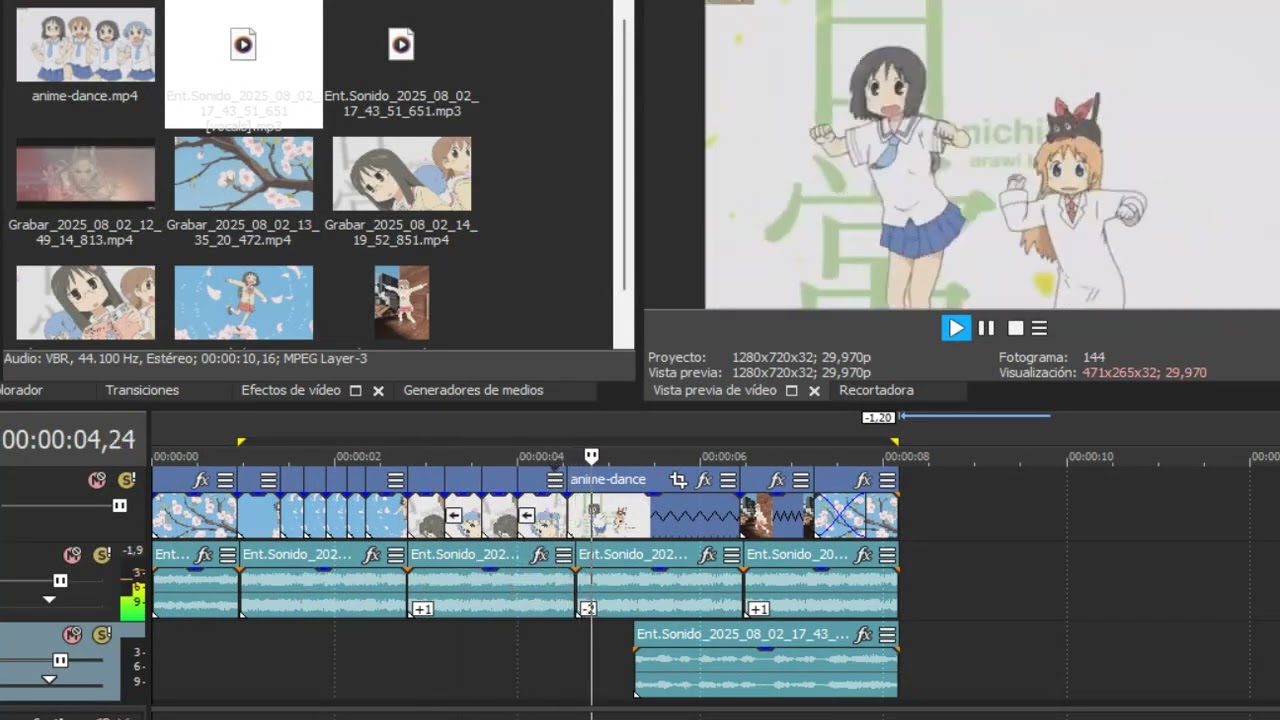1280x720 pixels.
Task: Solo the video track
Action: pyautogui.click(x=127, y=480)
